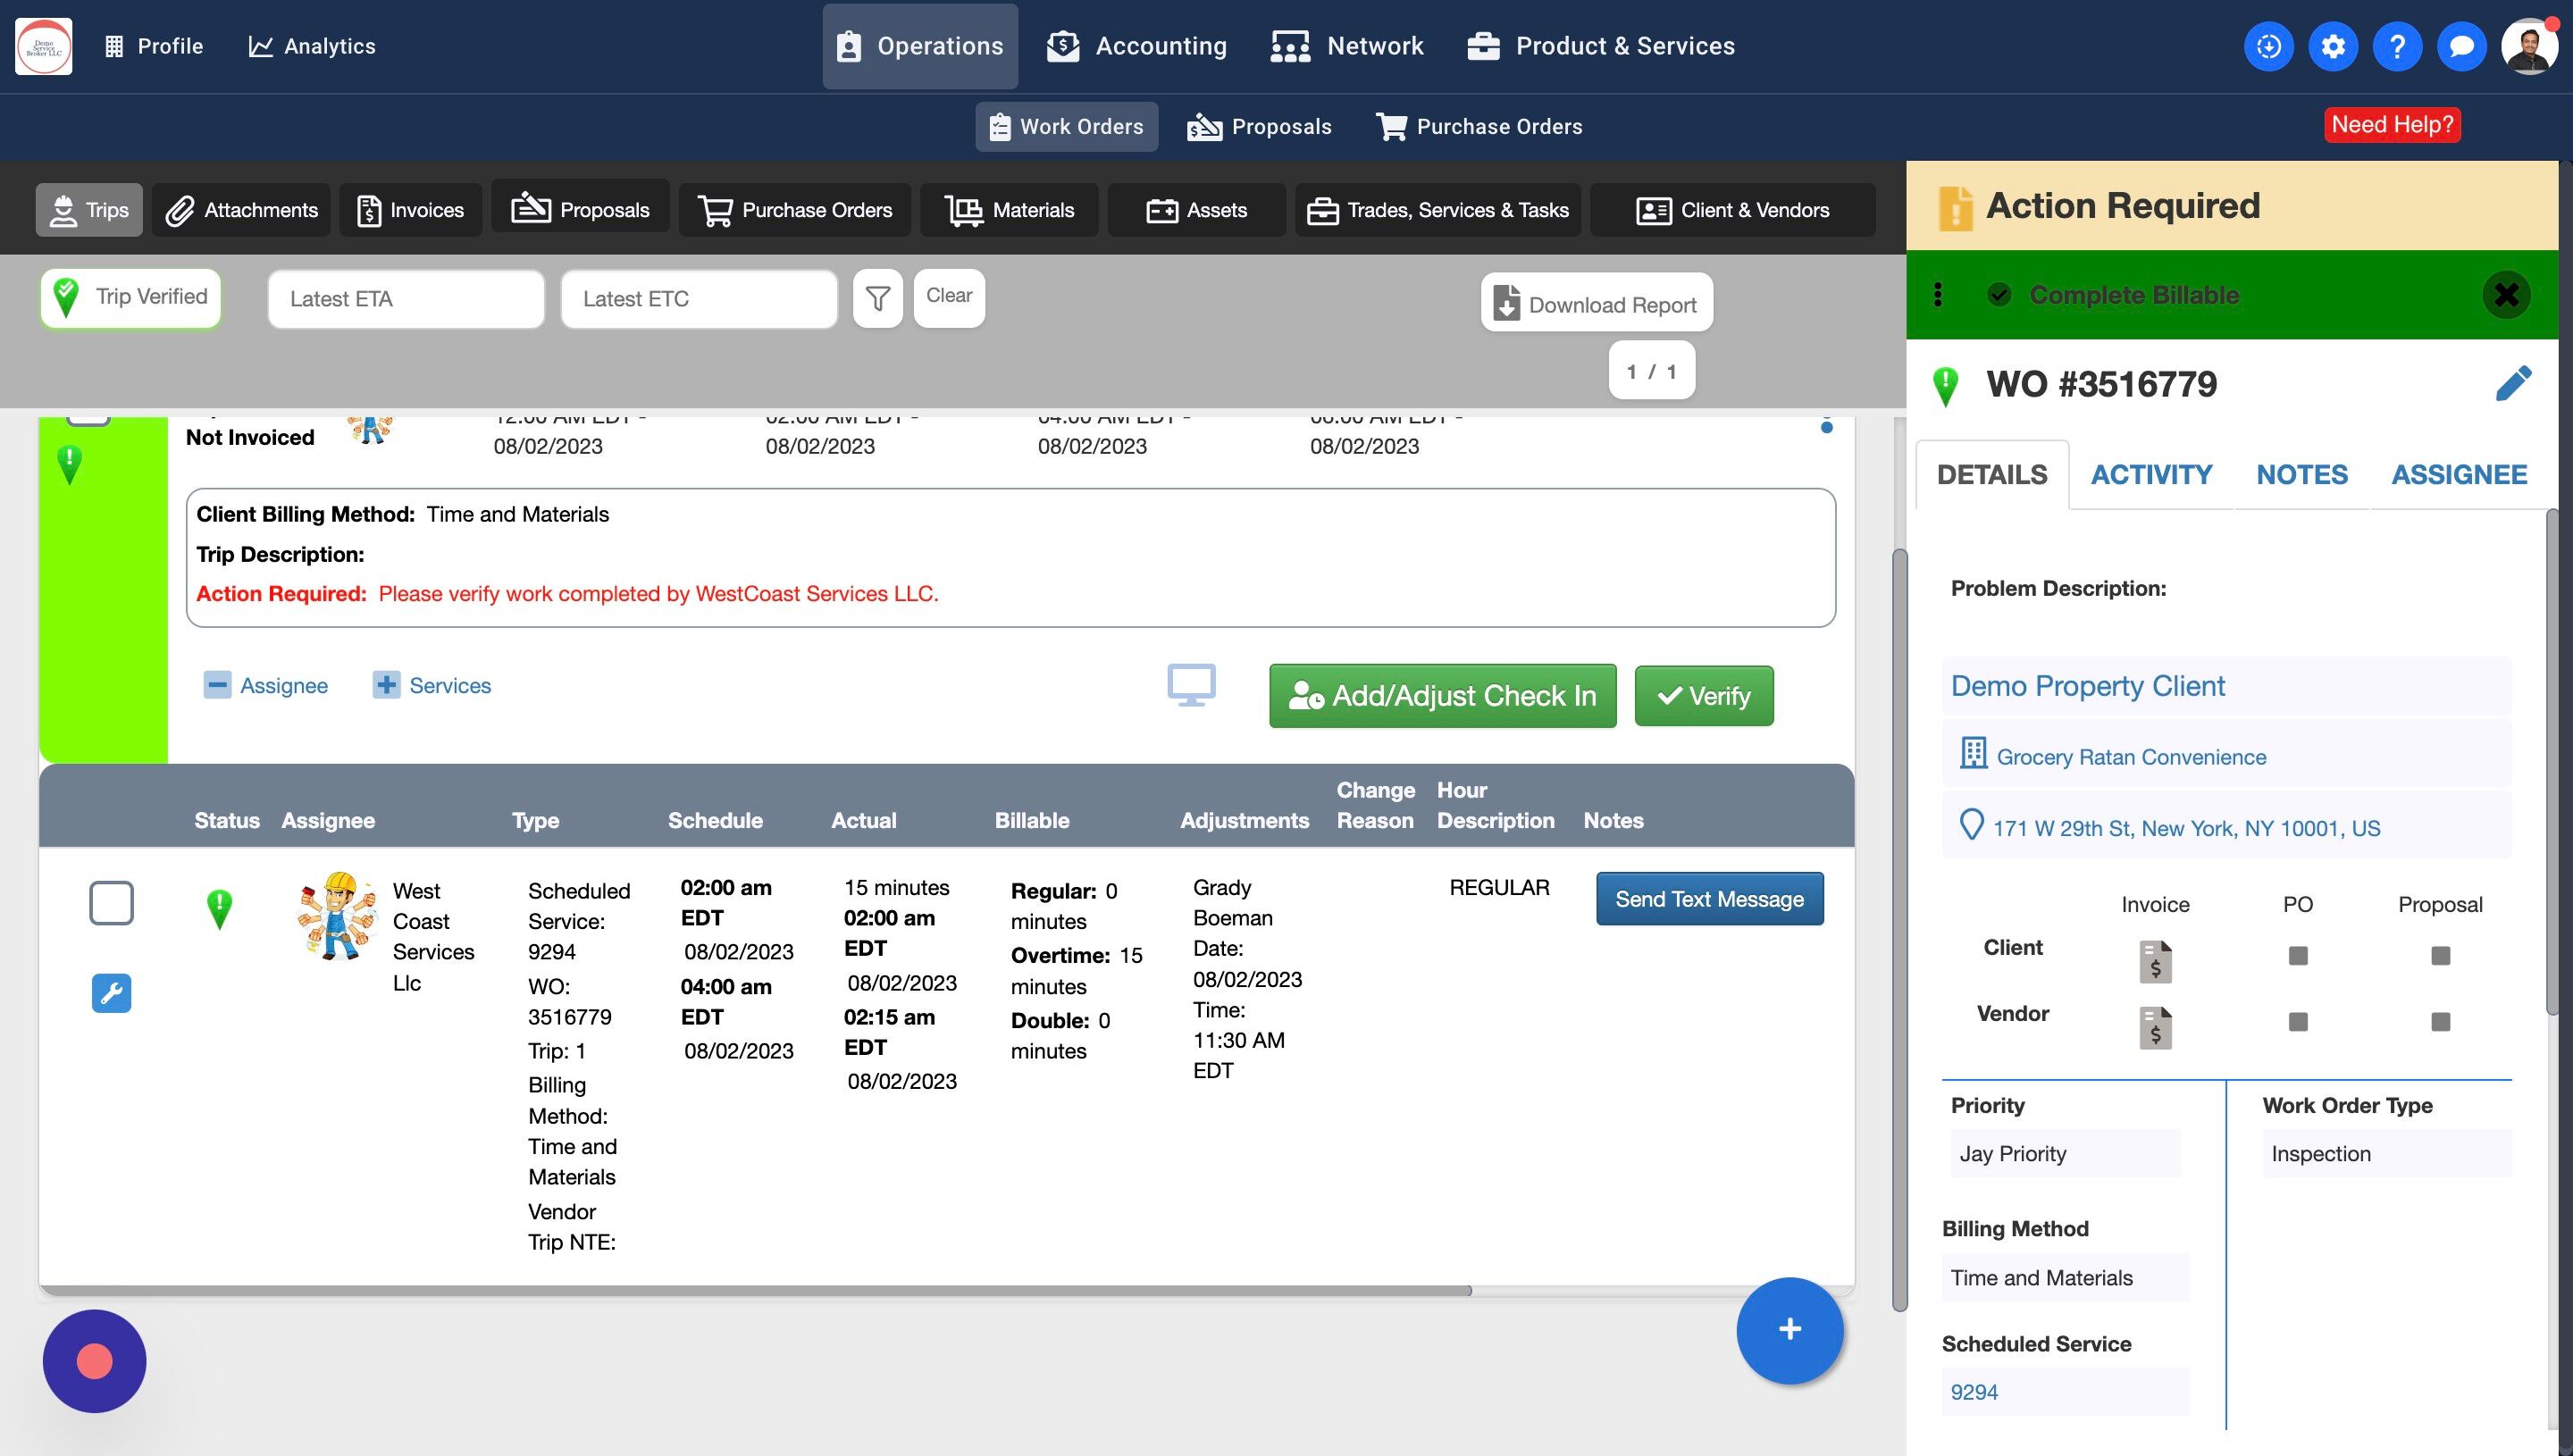Expand the Services section
This screenshot has width=2573, height=1456.
click(386, 685)
